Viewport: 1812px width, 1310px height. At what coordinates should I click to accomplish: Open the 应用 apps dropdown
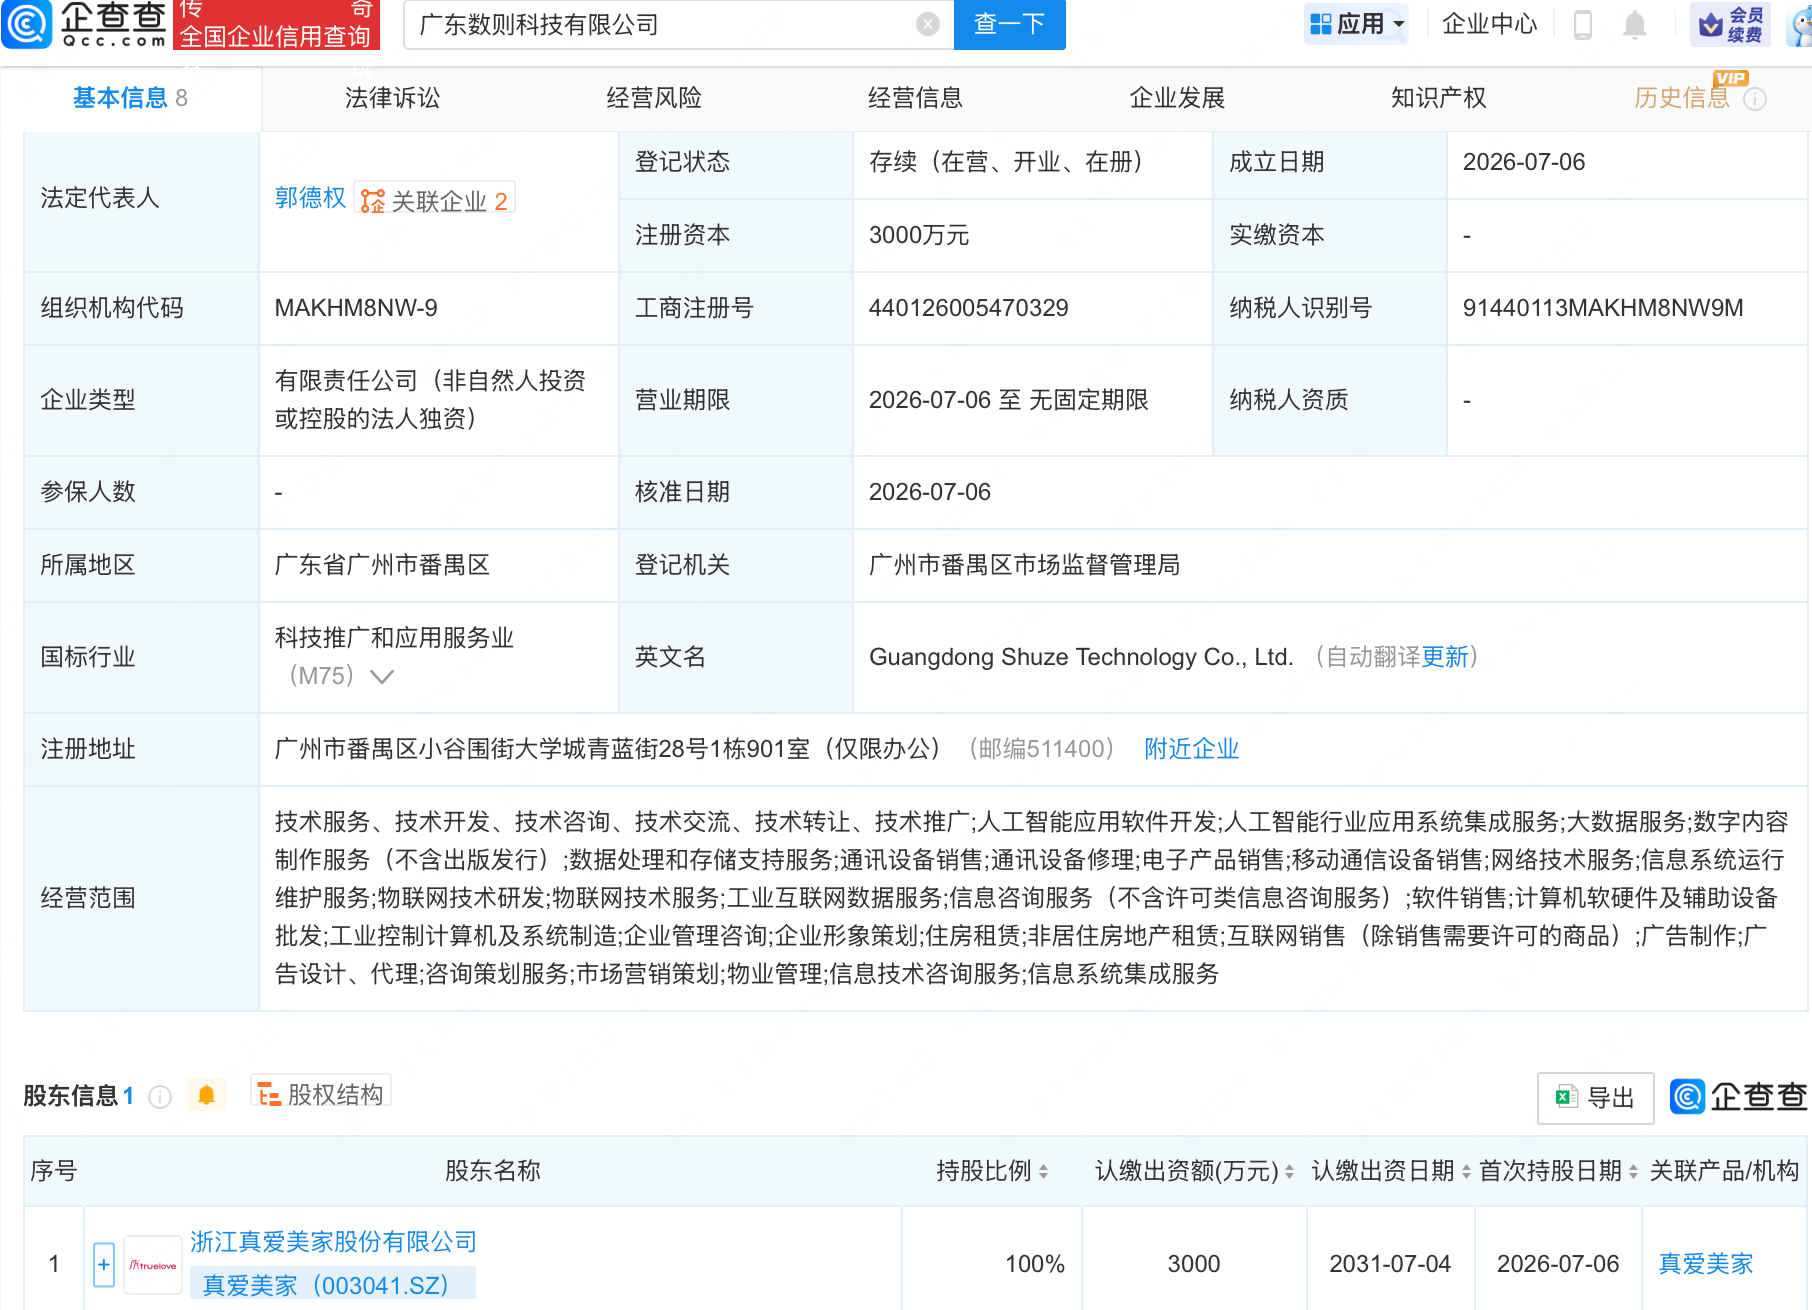(x=1356, y=24)
